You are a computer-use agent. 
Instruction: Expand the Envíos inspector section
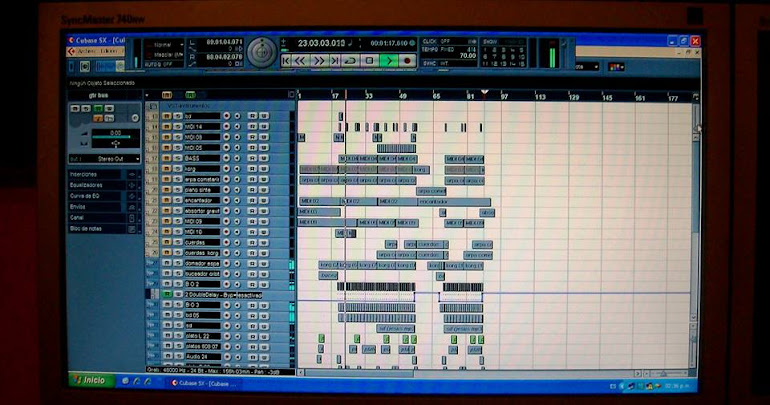point(96,207)
